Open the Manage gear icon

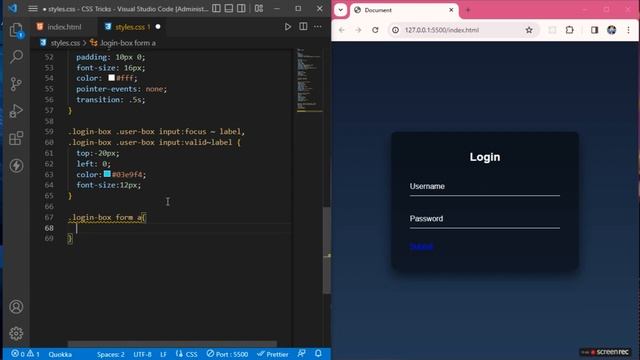[x=16, y=333]
